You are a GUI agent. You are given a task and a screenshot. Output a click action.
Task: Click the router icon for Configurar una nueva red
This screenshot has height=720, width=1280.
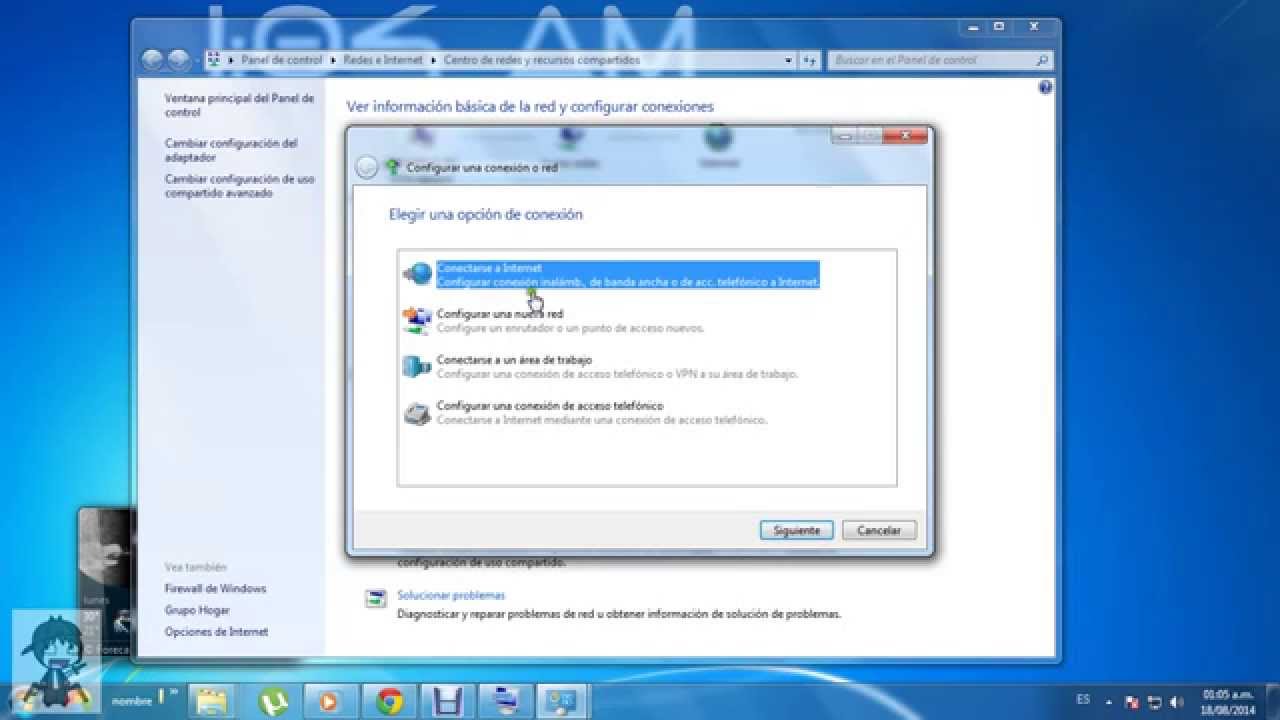coord(416,321)
